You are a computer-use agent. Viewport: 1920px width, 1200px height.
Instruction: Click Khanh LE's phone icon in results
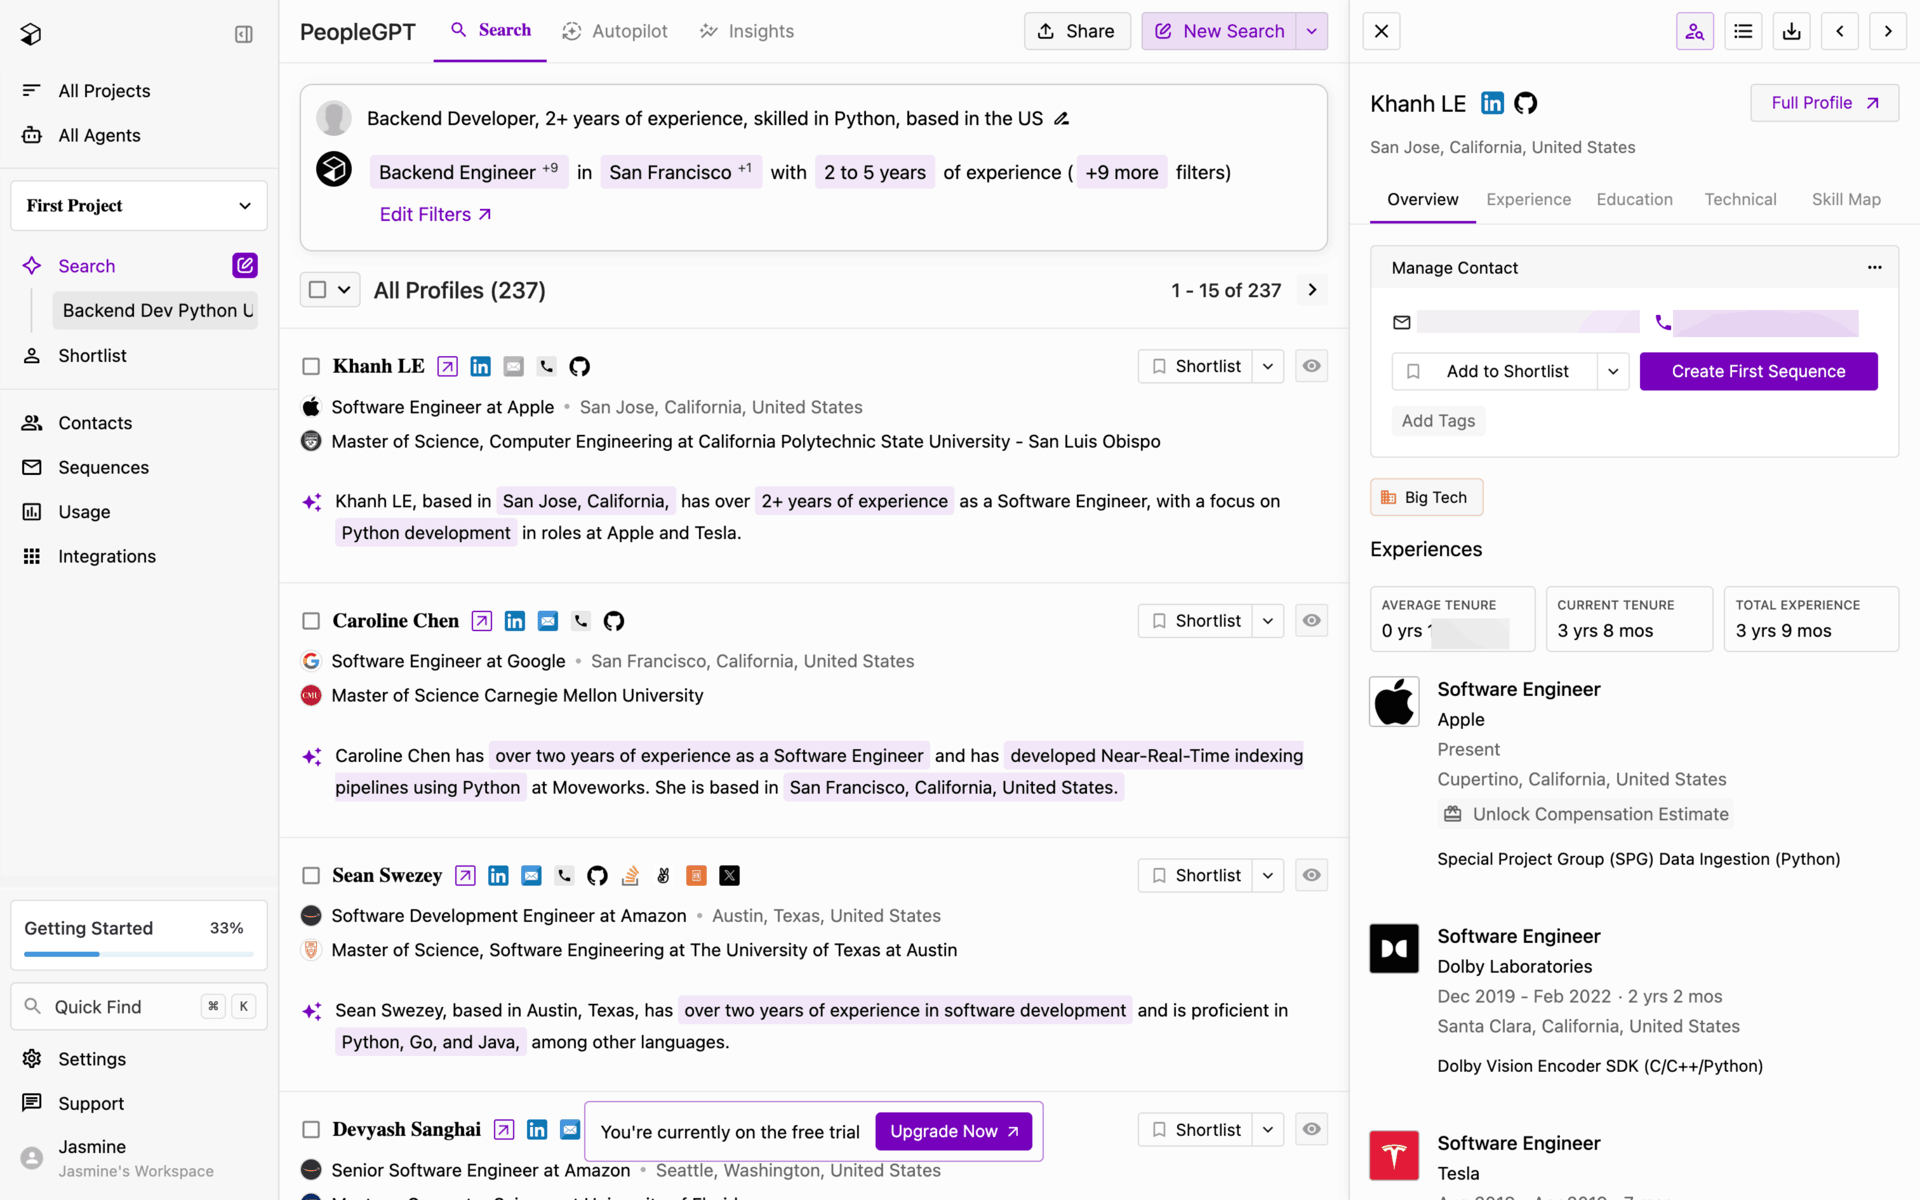(546, 367)
